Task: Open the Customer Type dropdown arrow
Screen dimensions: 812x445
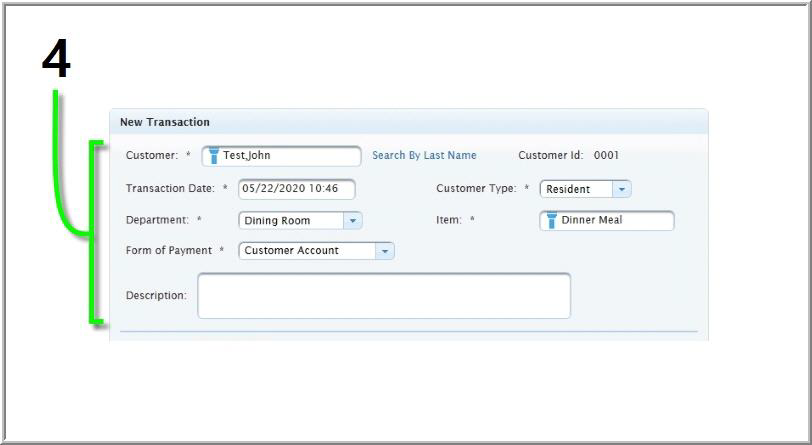Action: click(621, 189)
